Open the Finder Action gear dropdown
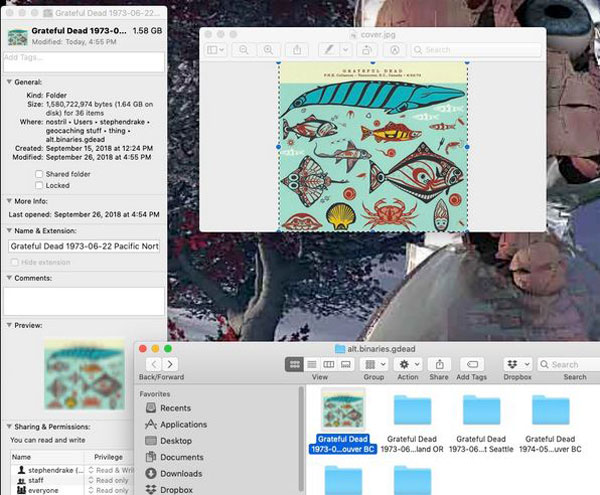Image resolution: width=600 pixels, height=495 pixels. click(407, 365)
